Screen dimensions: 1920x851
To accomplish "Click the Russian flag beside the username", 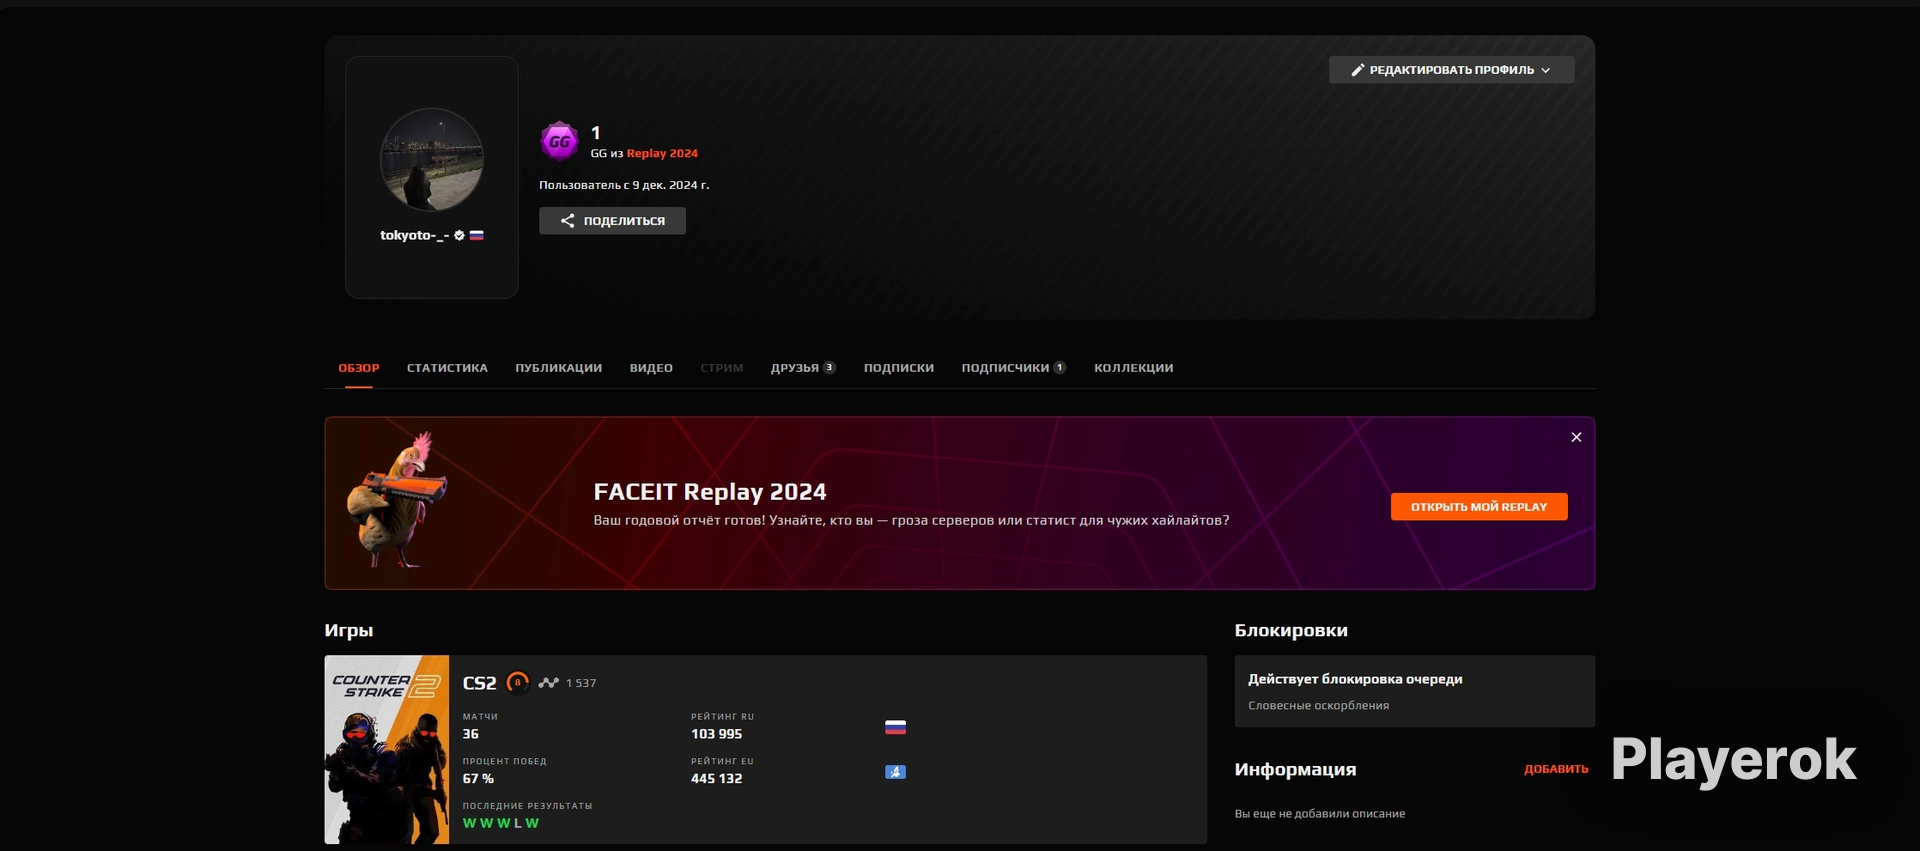I will [477, 235].
